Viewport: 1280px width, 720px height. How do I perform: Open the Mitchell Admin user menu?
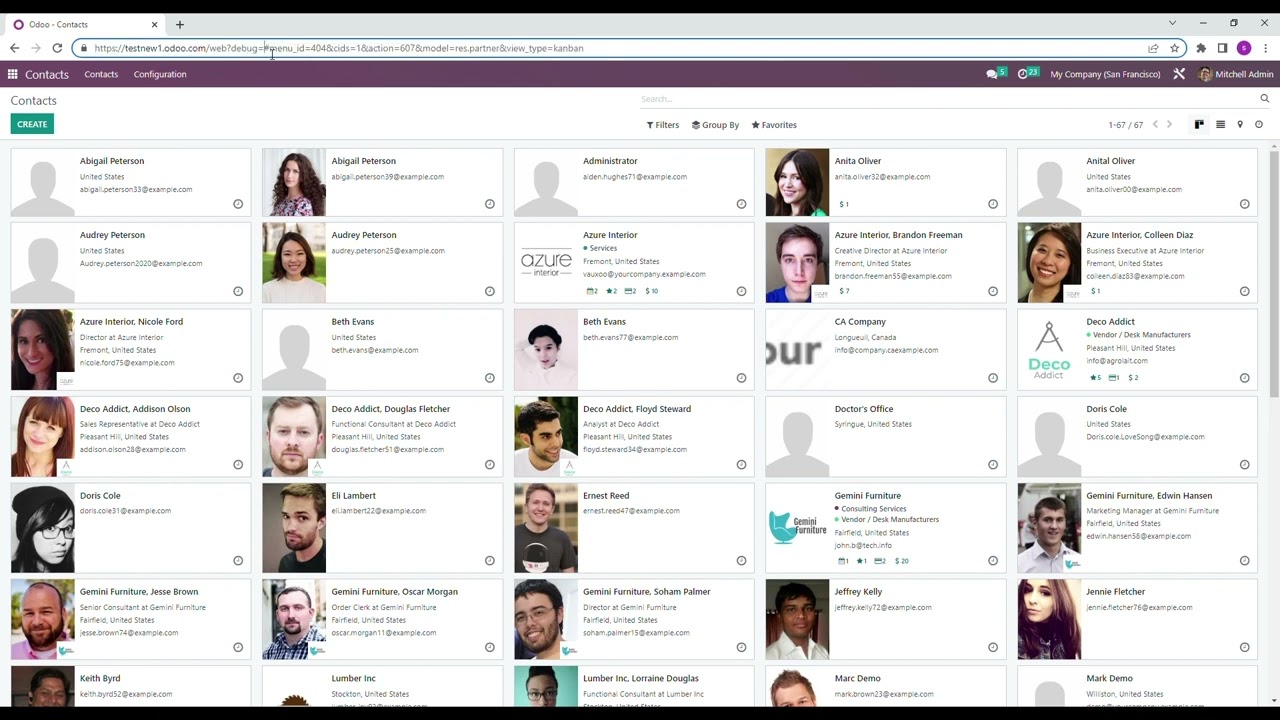pyautogui.click(x=1236, y=74)
